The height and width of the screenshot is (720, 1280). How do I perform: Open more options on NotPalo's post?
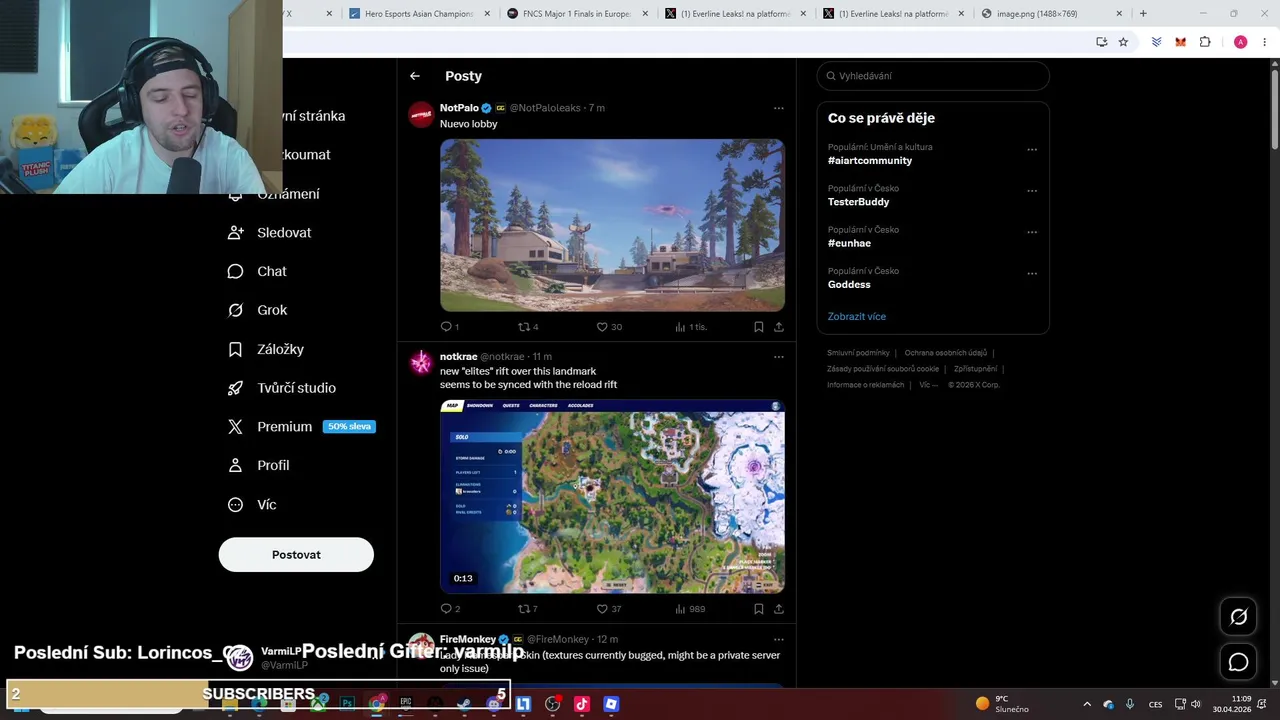point(779,108)
